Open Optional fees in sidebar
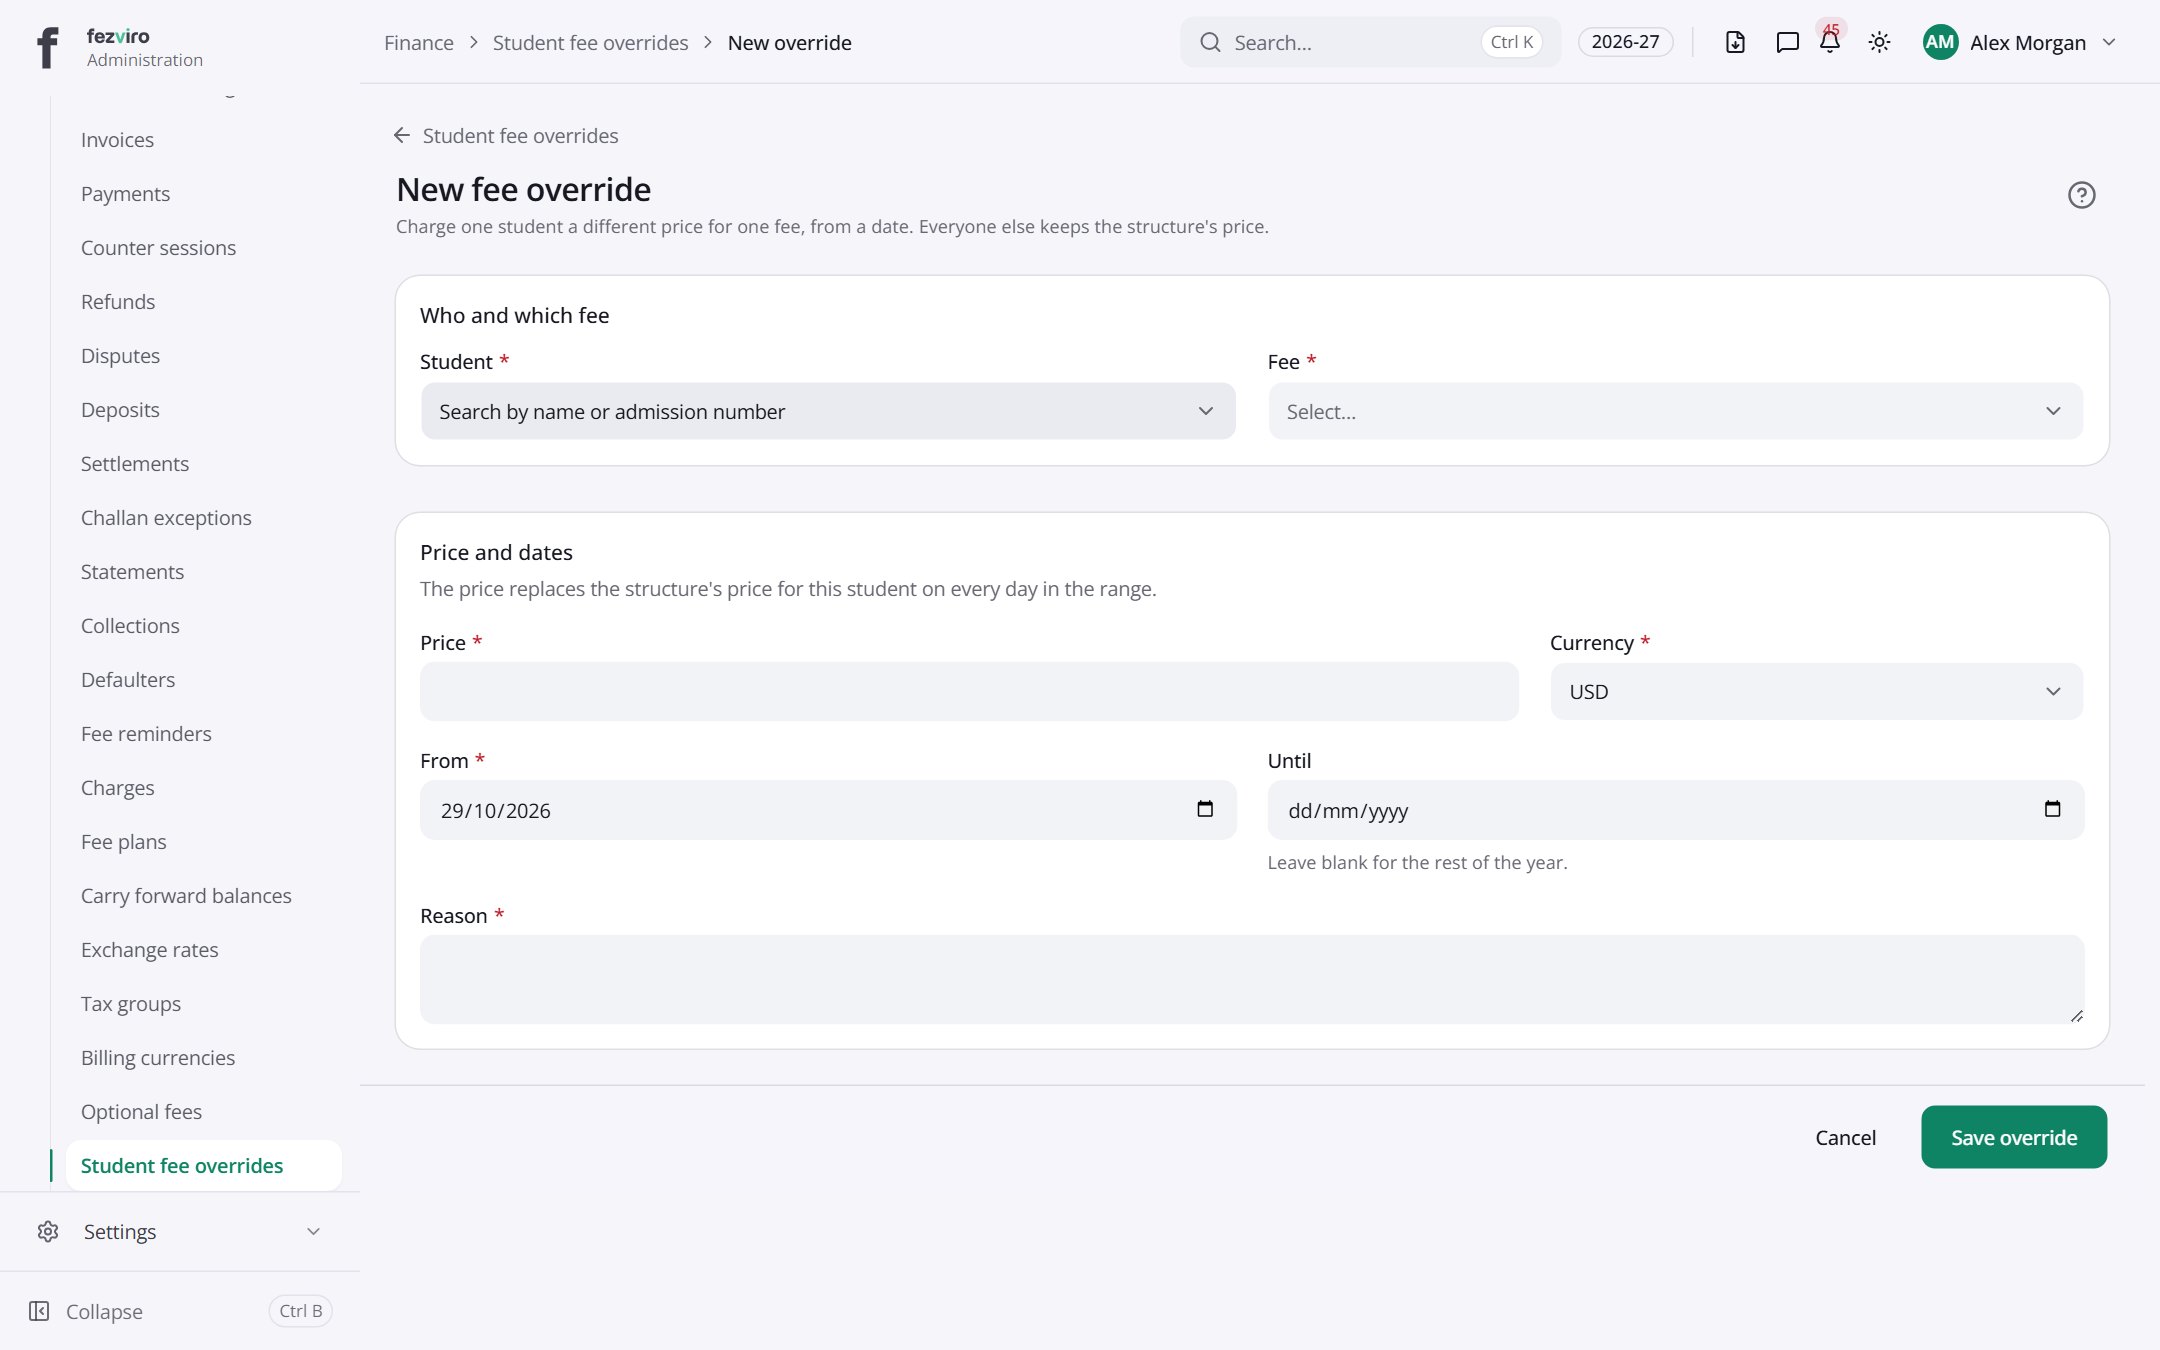 pyautogui.click(x=141, y=1111)
